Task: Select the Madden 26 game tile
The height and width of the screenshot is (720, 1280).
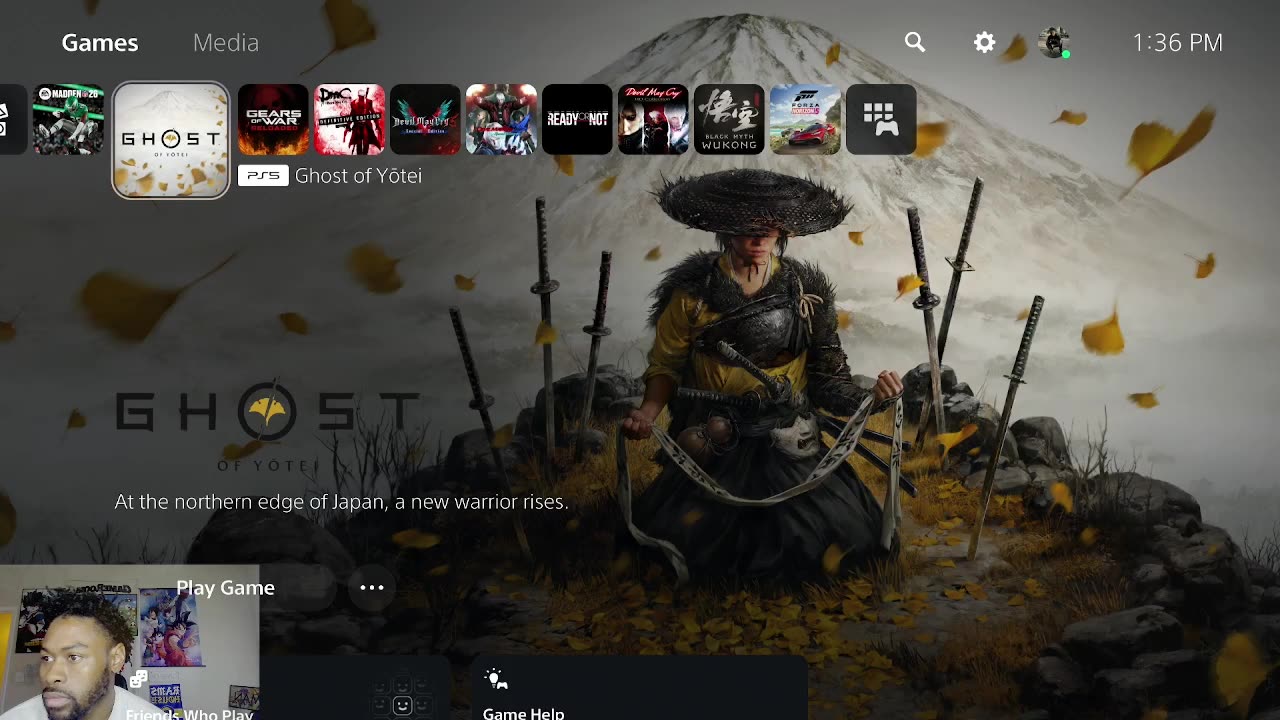Action: coord(68,120)
